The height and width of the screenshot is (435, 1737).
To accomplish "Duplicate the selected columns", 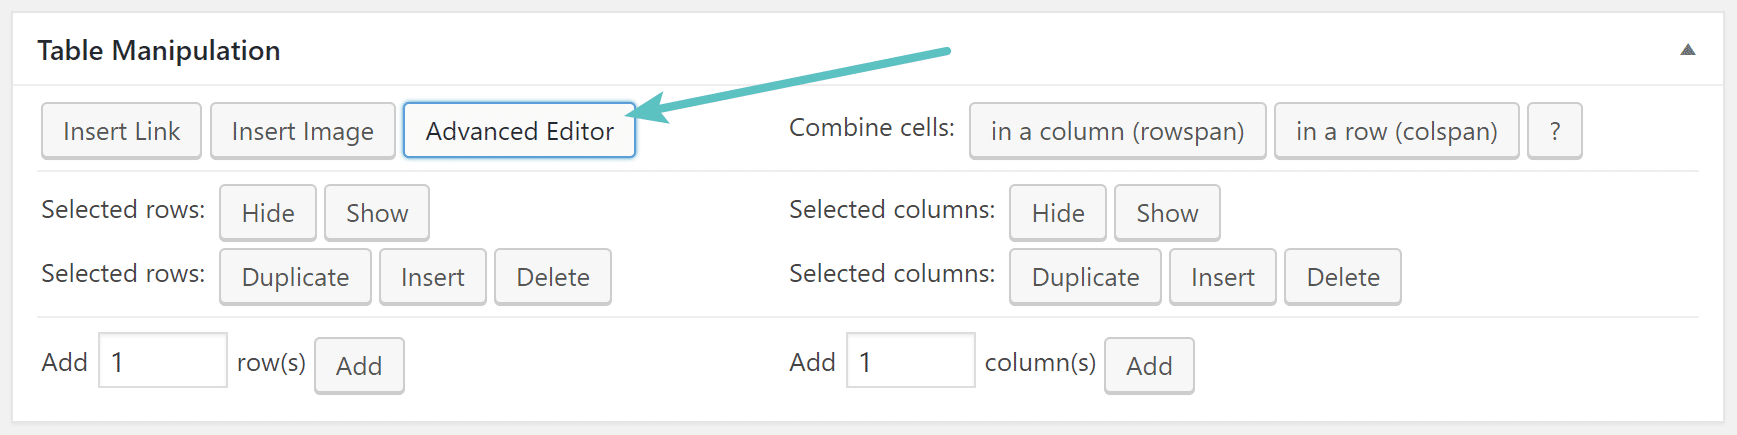I will click(1085, 277).
